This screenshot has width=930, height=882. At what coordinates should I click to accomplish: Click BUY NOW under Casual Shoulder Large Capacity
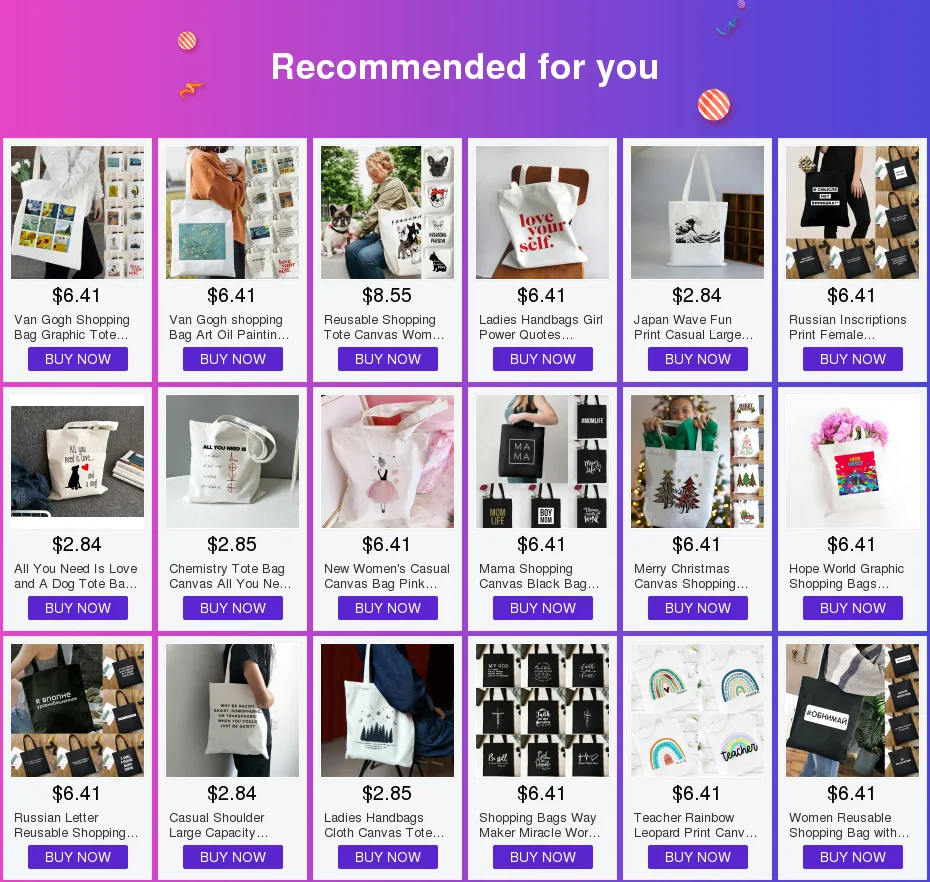[x=232, y=857]
